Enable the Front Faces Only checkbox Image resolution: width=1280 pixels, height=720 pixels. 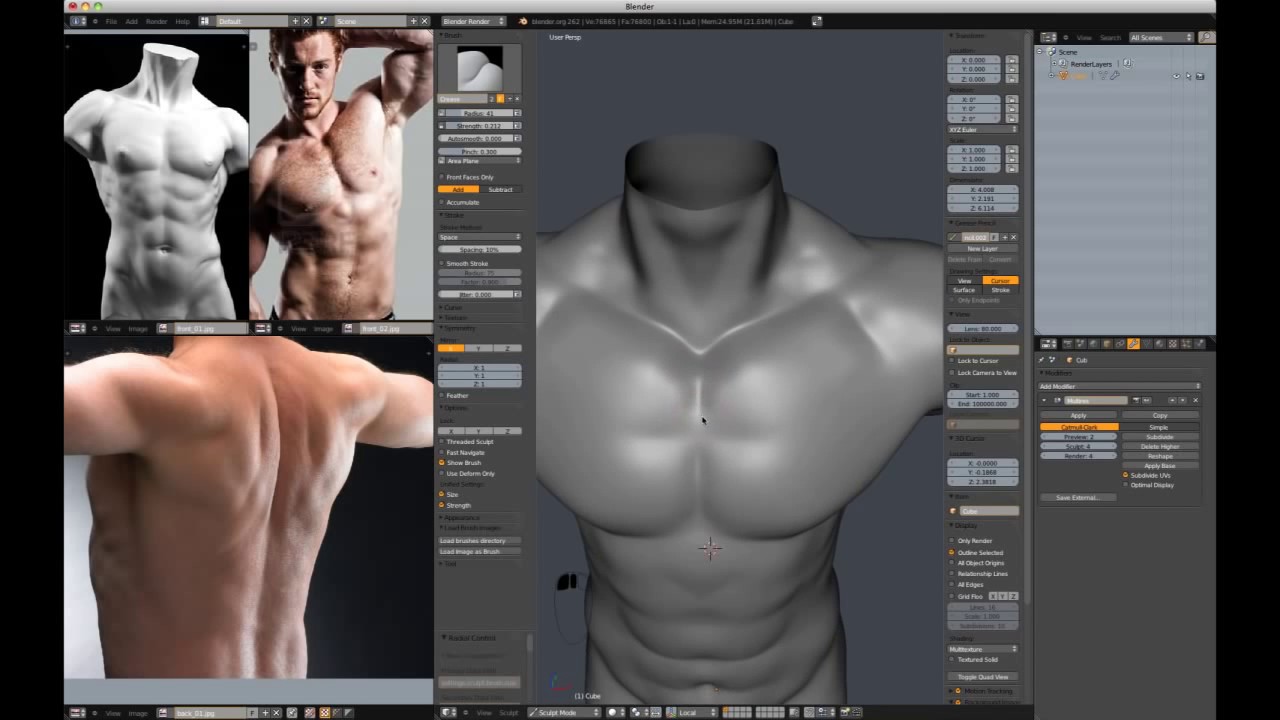tap(442, 177)
